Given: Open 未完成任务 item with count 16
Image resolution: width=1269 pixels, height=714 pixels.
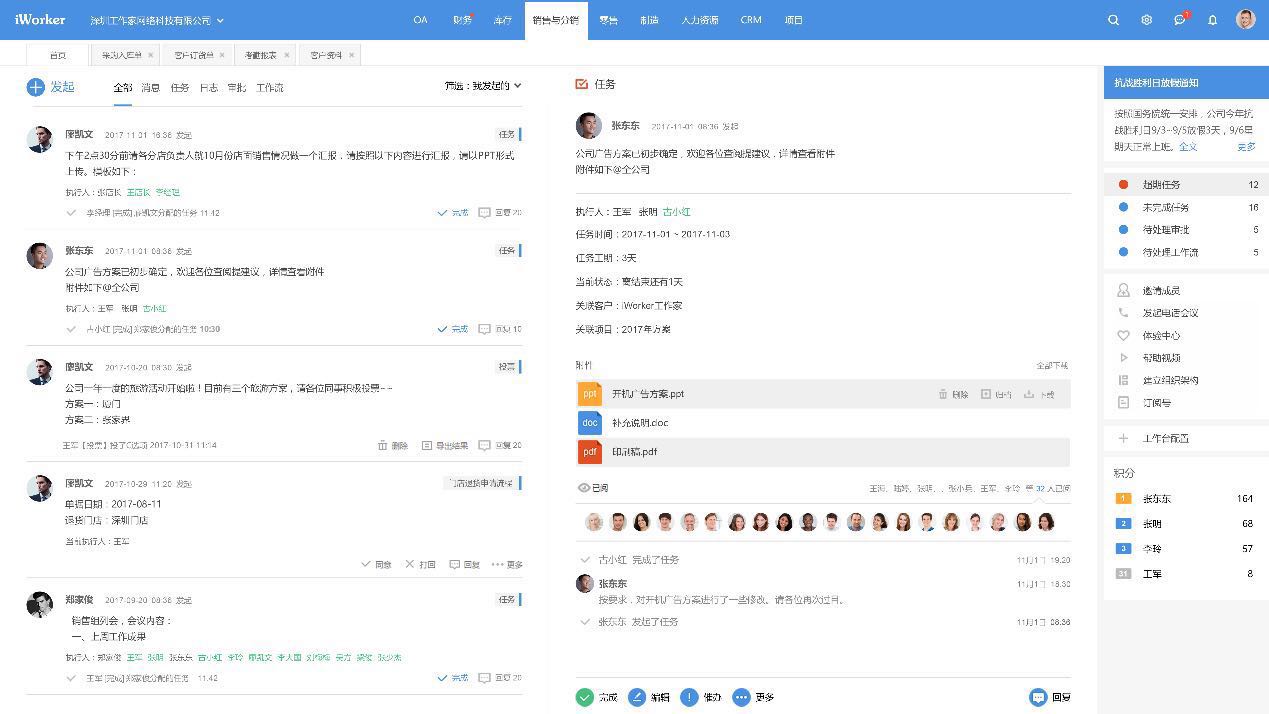Looking at the screenshot, I should 1186,207.
